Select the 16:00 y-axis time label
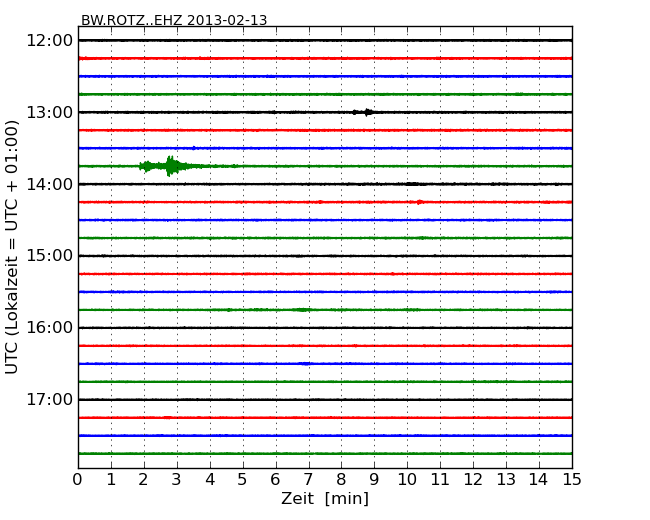 click(x=49, y=328)
